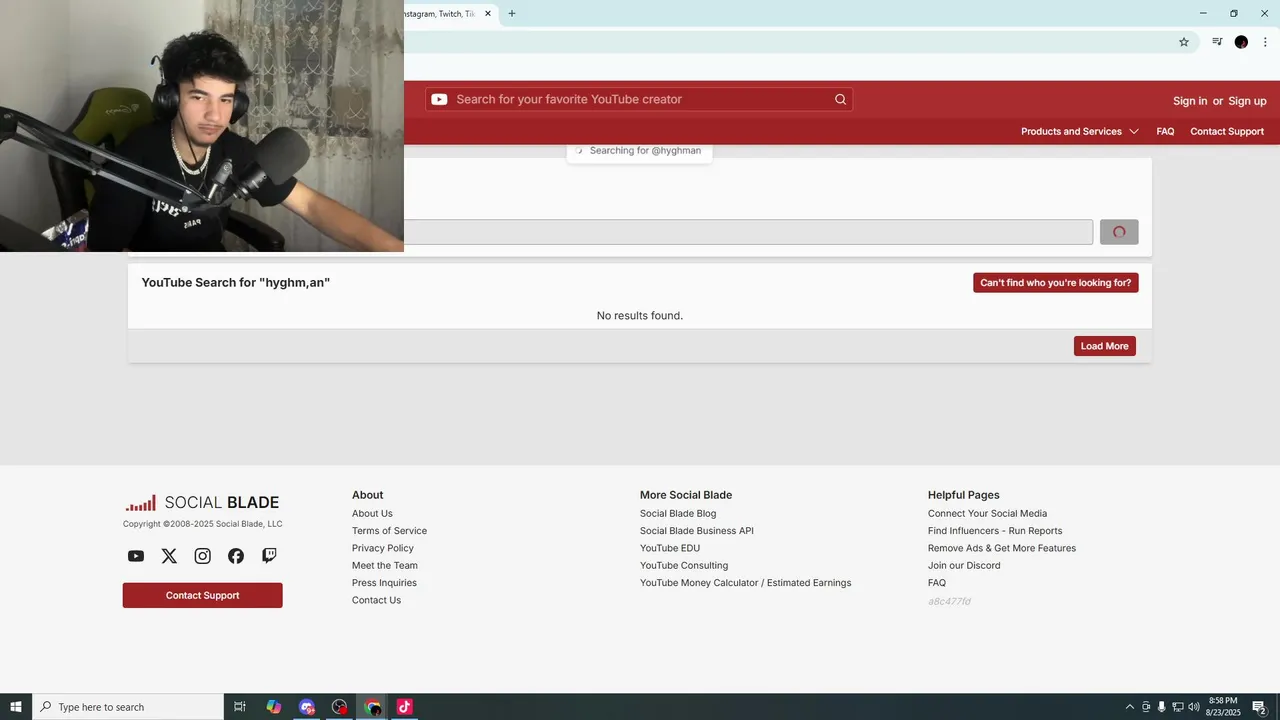Open Copilot from the taskbar

(273, 707)
